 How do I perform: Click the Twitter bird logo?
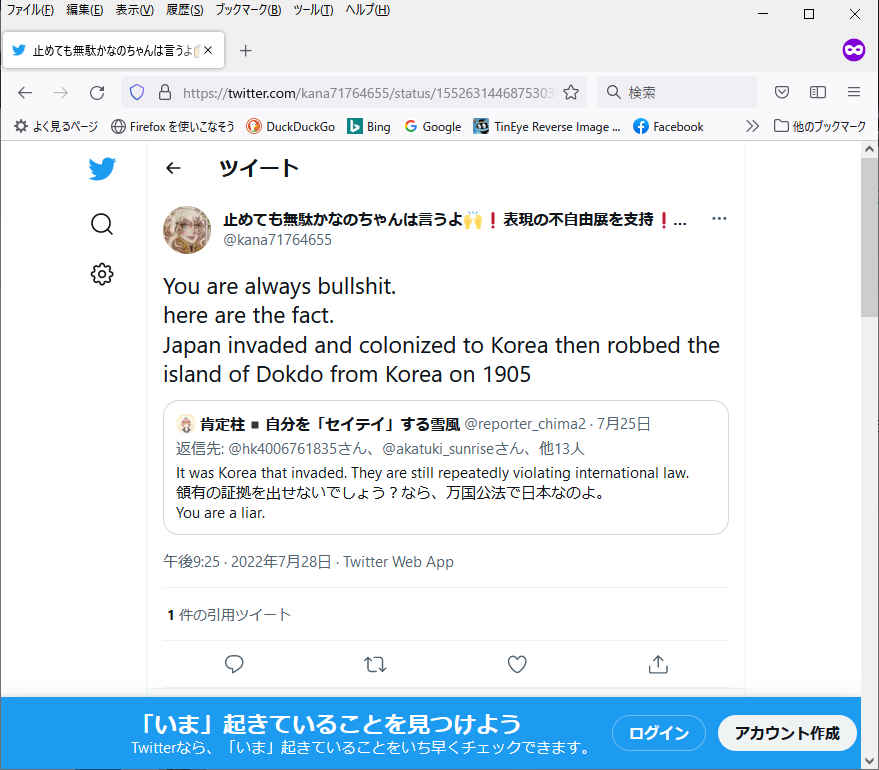101,169
